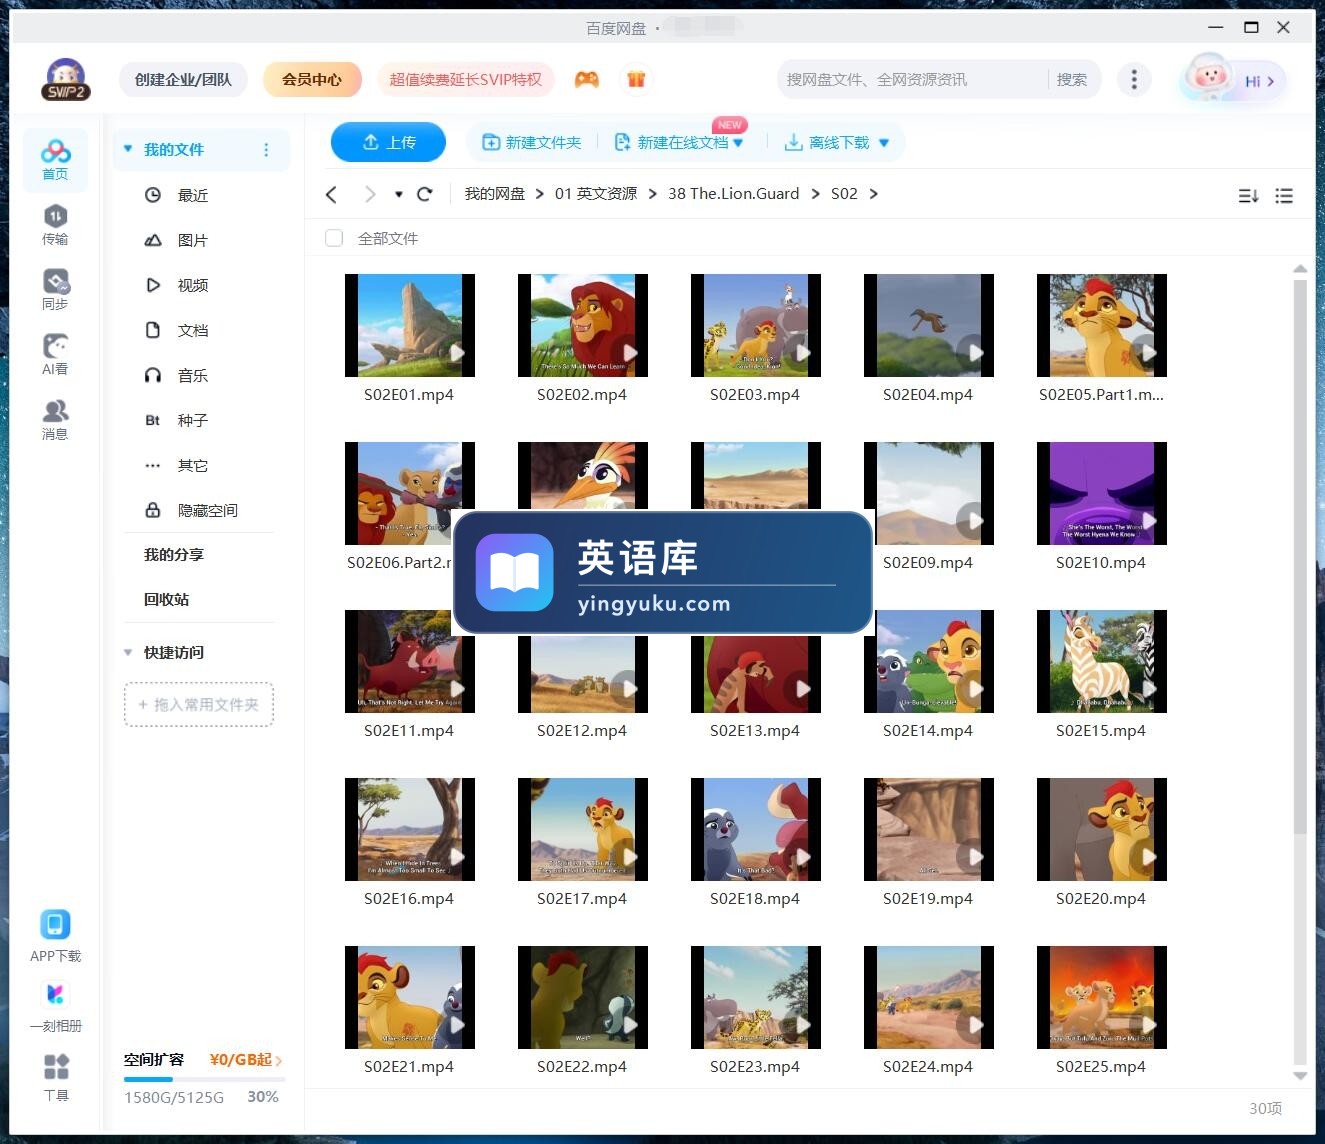Collapse the 快捷访问 section arrow

click(x=128, y=652)
